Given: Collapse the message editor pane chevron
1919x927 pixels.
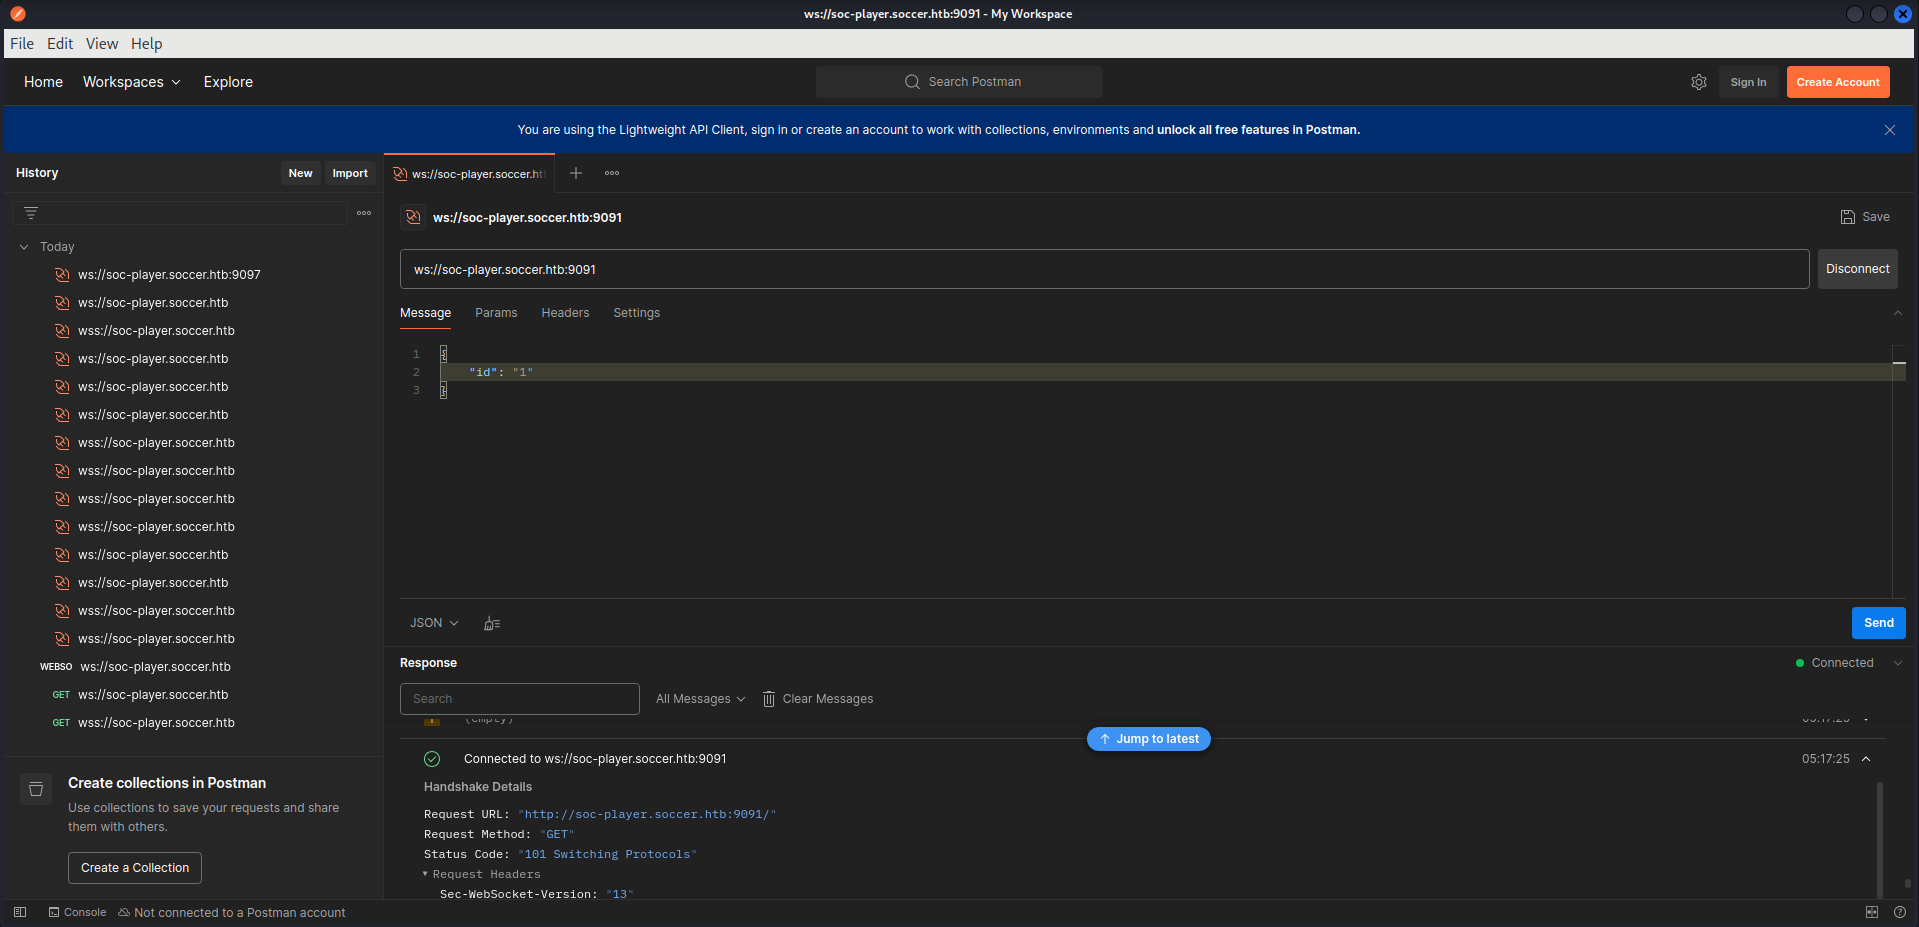Looking at the screenshot, I should 1897,313.
